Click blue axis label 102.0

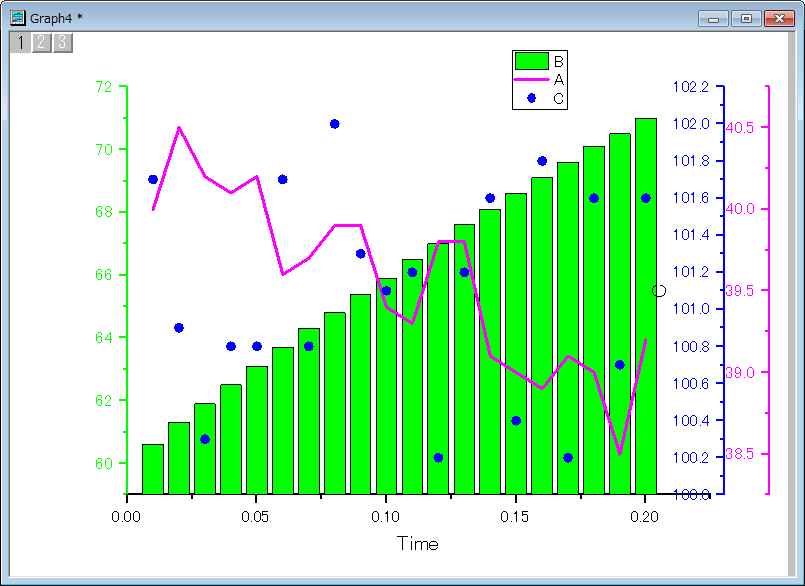[691, 123]
